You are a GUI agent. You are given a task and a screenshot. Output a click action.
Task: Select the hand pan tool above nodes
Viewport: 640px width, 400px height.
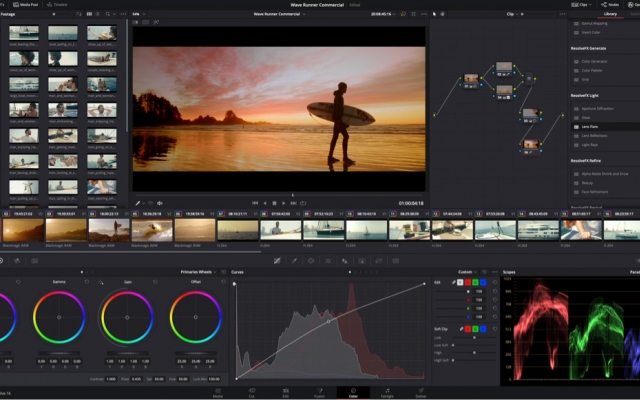tap(442, 14)
